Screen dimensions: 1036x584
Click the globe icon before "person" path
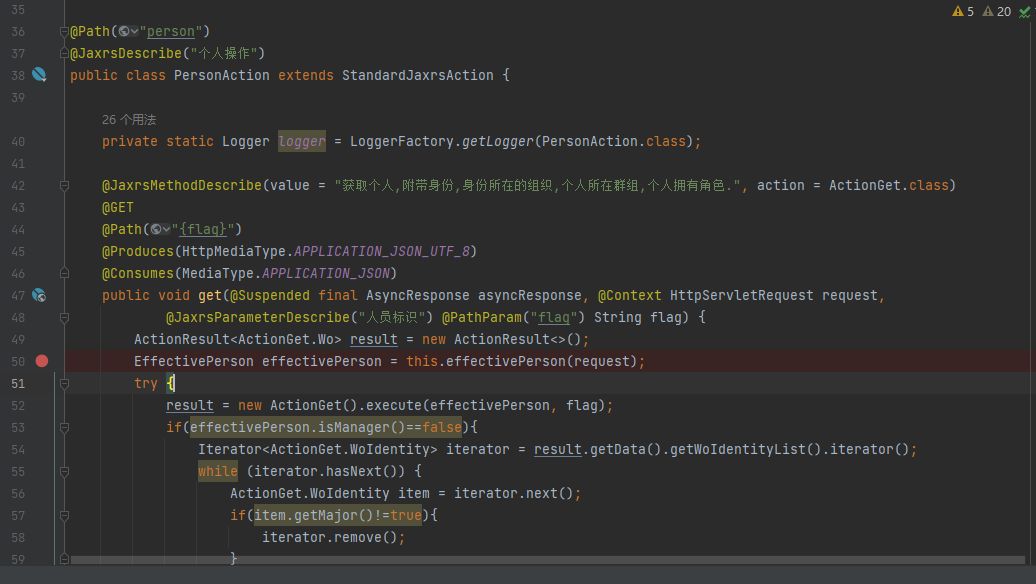click(x=125, y=31)
